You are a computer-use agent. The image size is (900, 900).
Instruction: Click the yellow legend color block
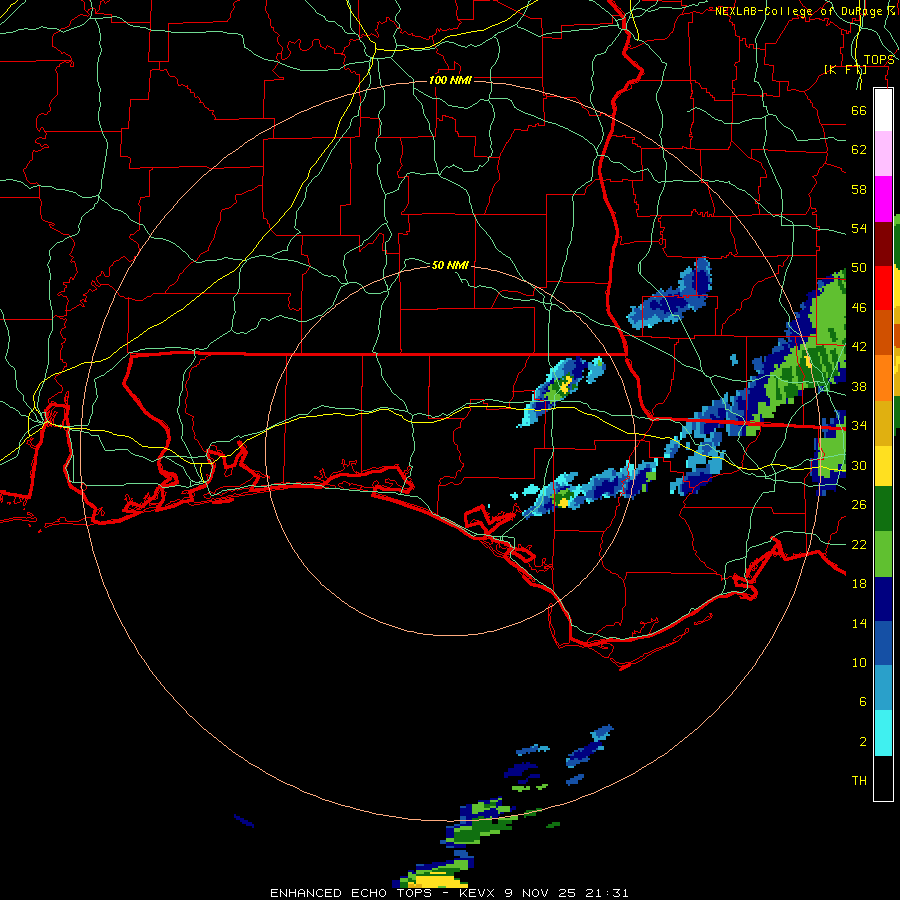point(883,465)
